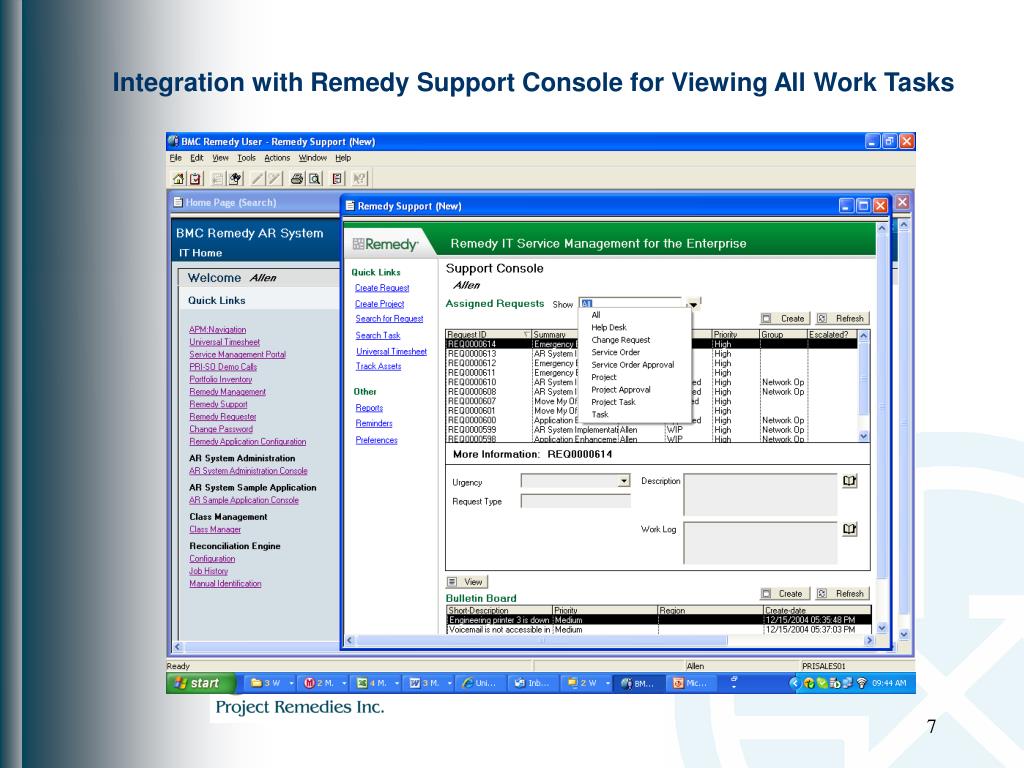Open the Actions menu
The width and height of the screenshot is (1024, 768).
point(277,158)
